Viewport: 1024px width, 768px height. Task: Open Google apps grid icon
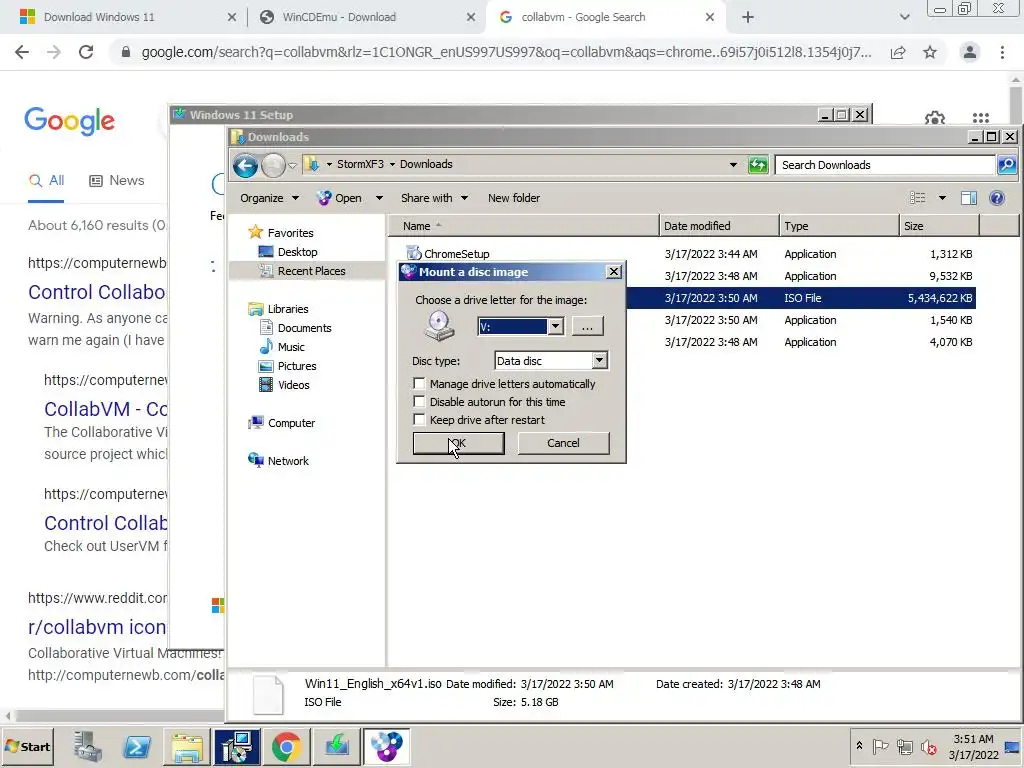click(980, 118)
